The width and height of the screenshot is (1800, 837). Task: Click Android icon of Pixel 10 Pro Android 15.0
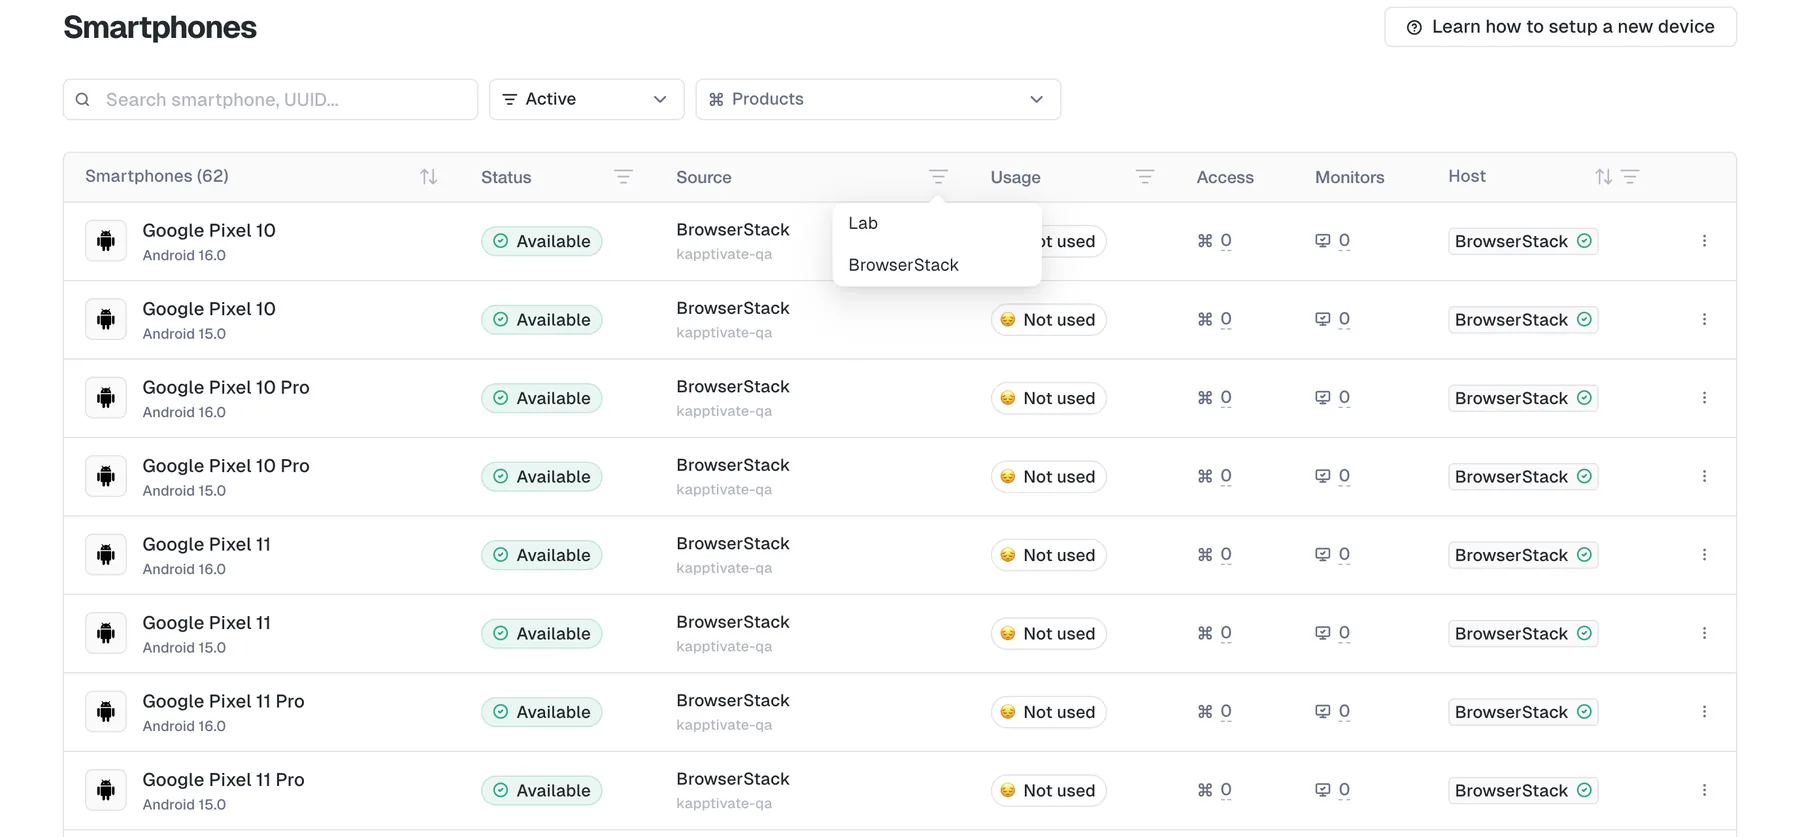pyautogui.click(x=106, y=477)
